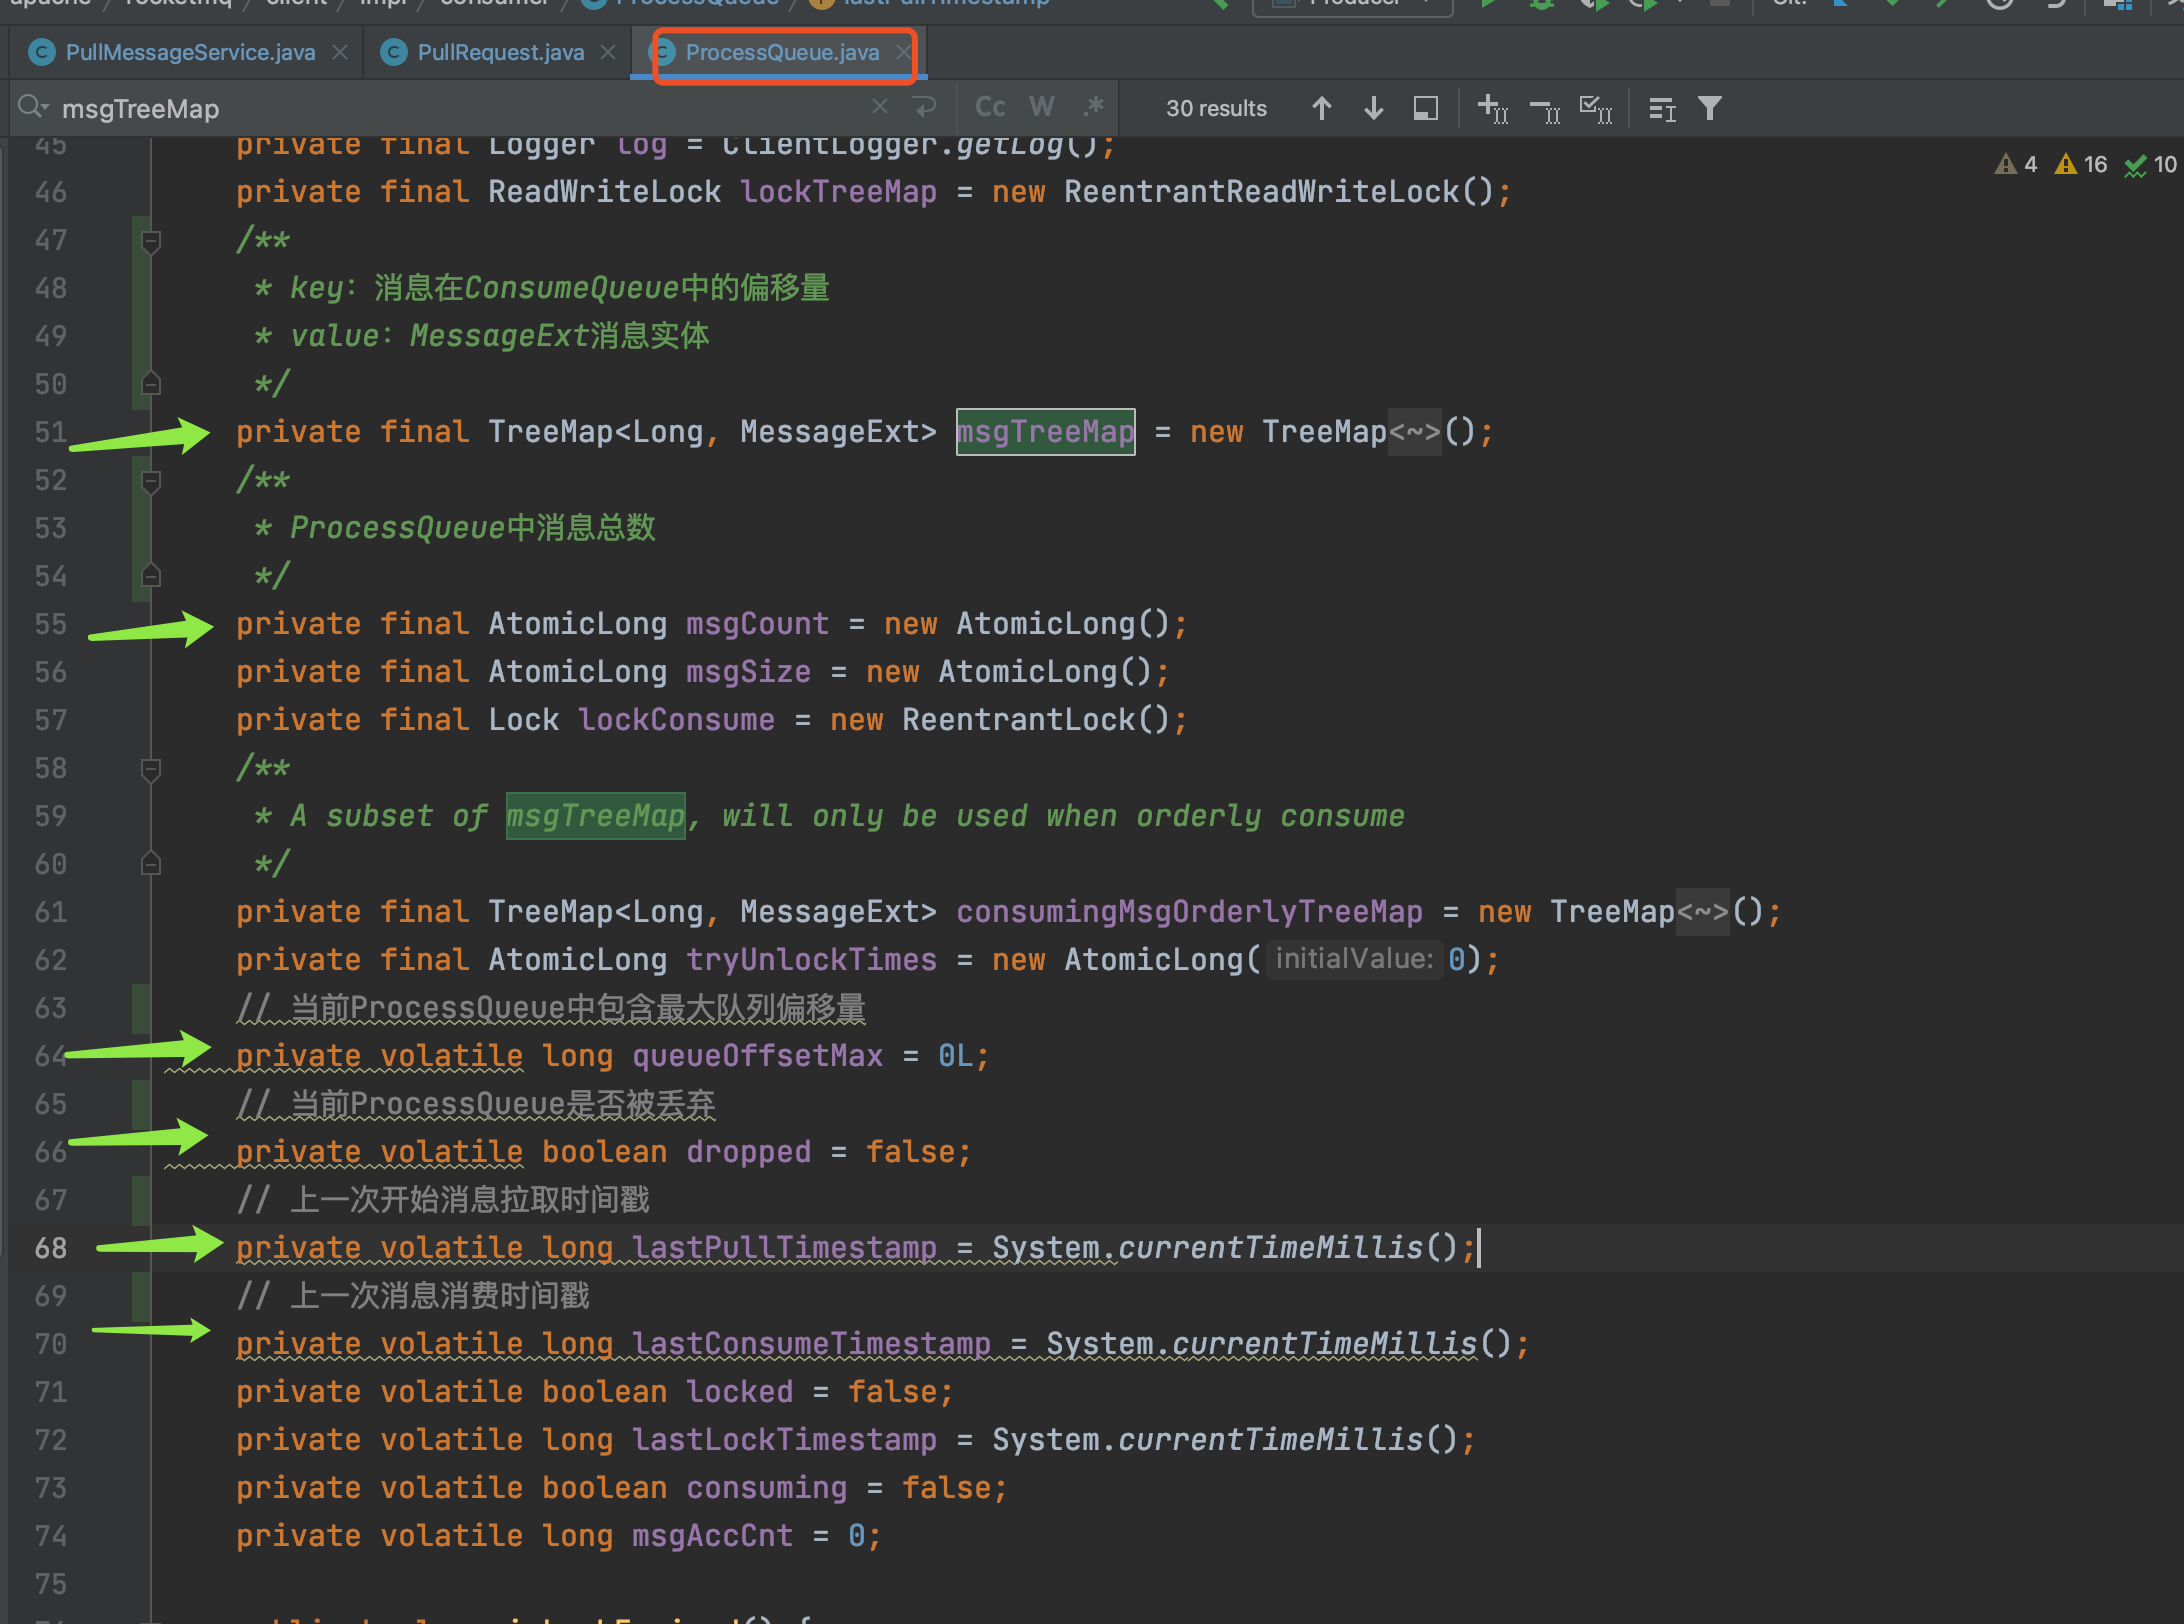Add selection for next occurrence
This screenshot has height=1624, width=2184.
[1493, 108]
